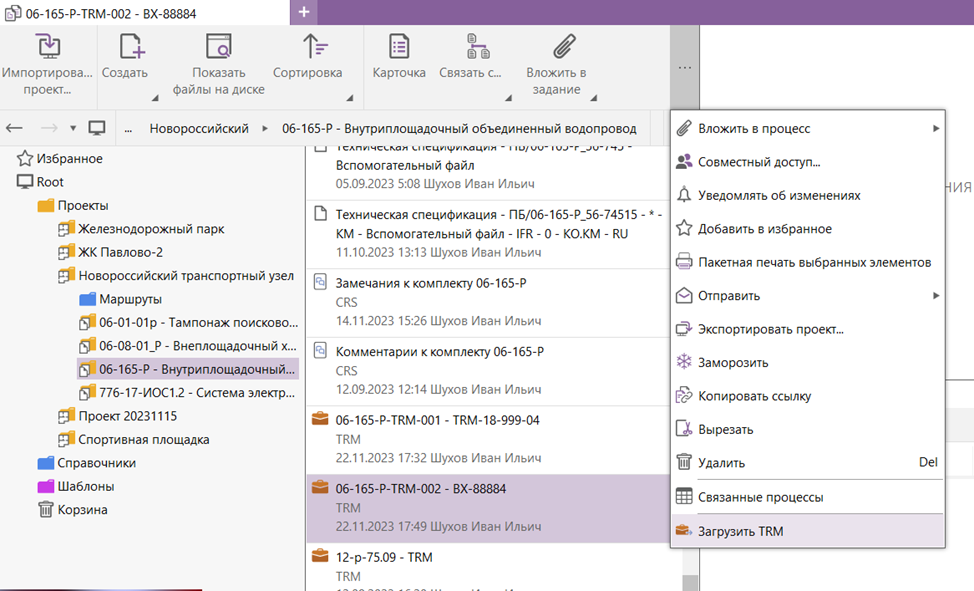
Task: Open the Железнодорожный парк project
Action: point(151,229)
